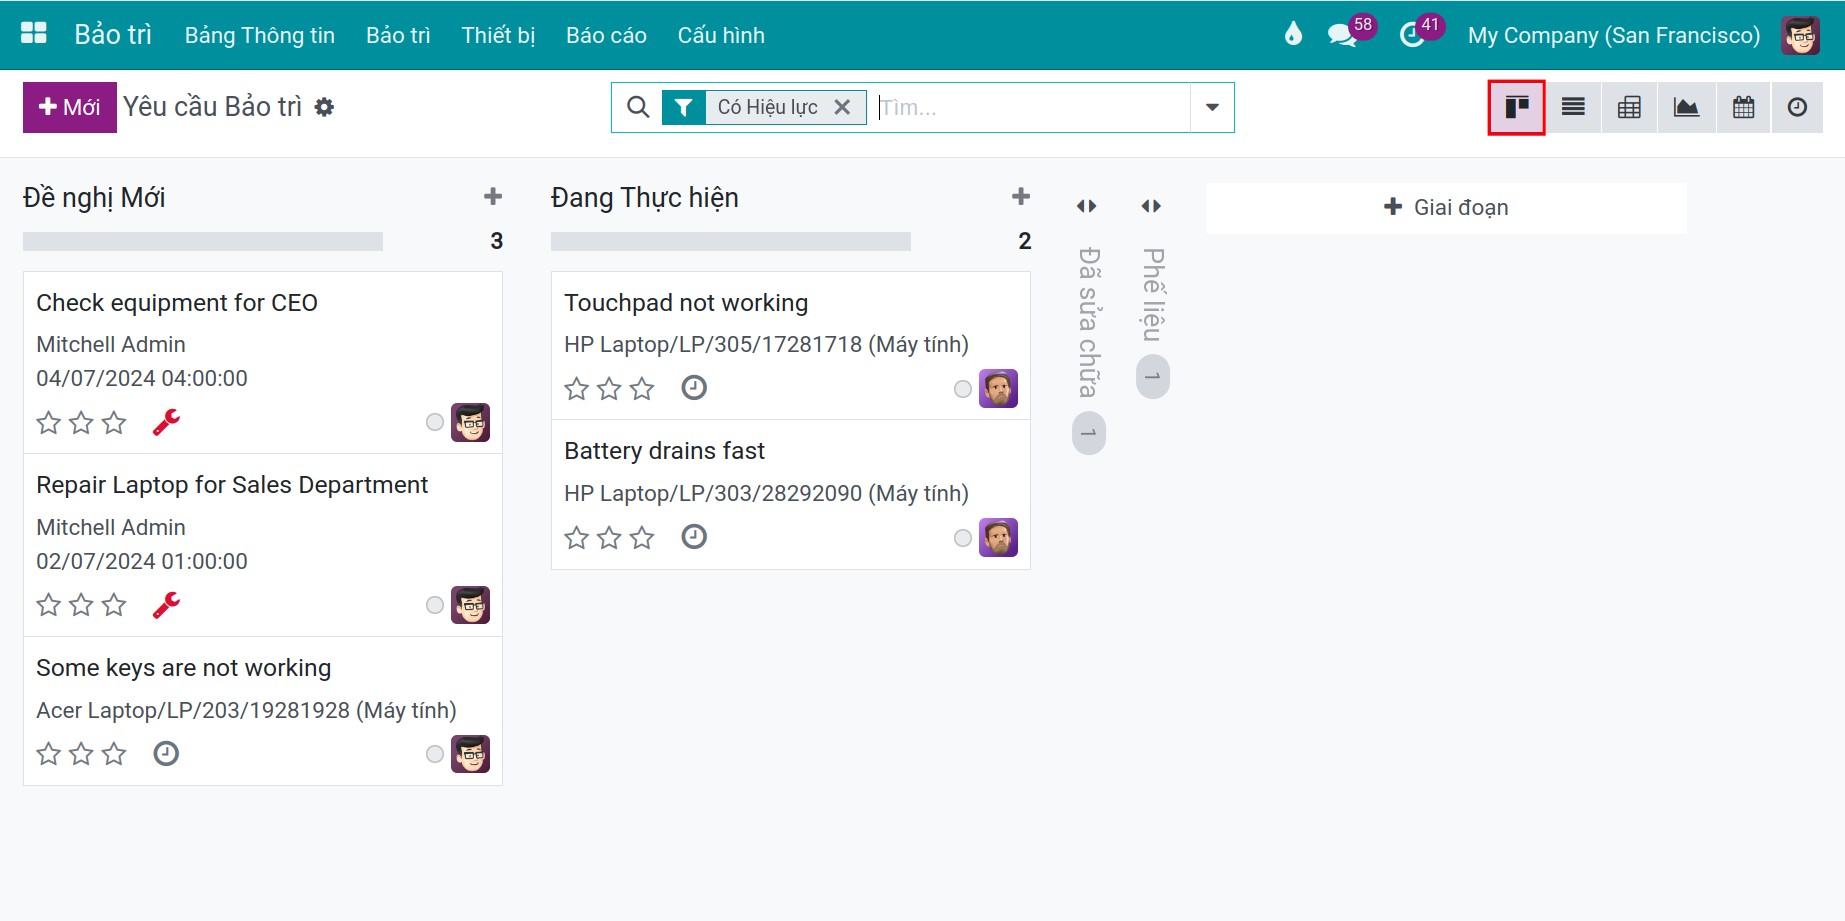Viewport: 1845px width, 921px height.
Task: Click wrench icon on Check equipment for CEO
Action: pyautogui.click(x=166, y=422)
